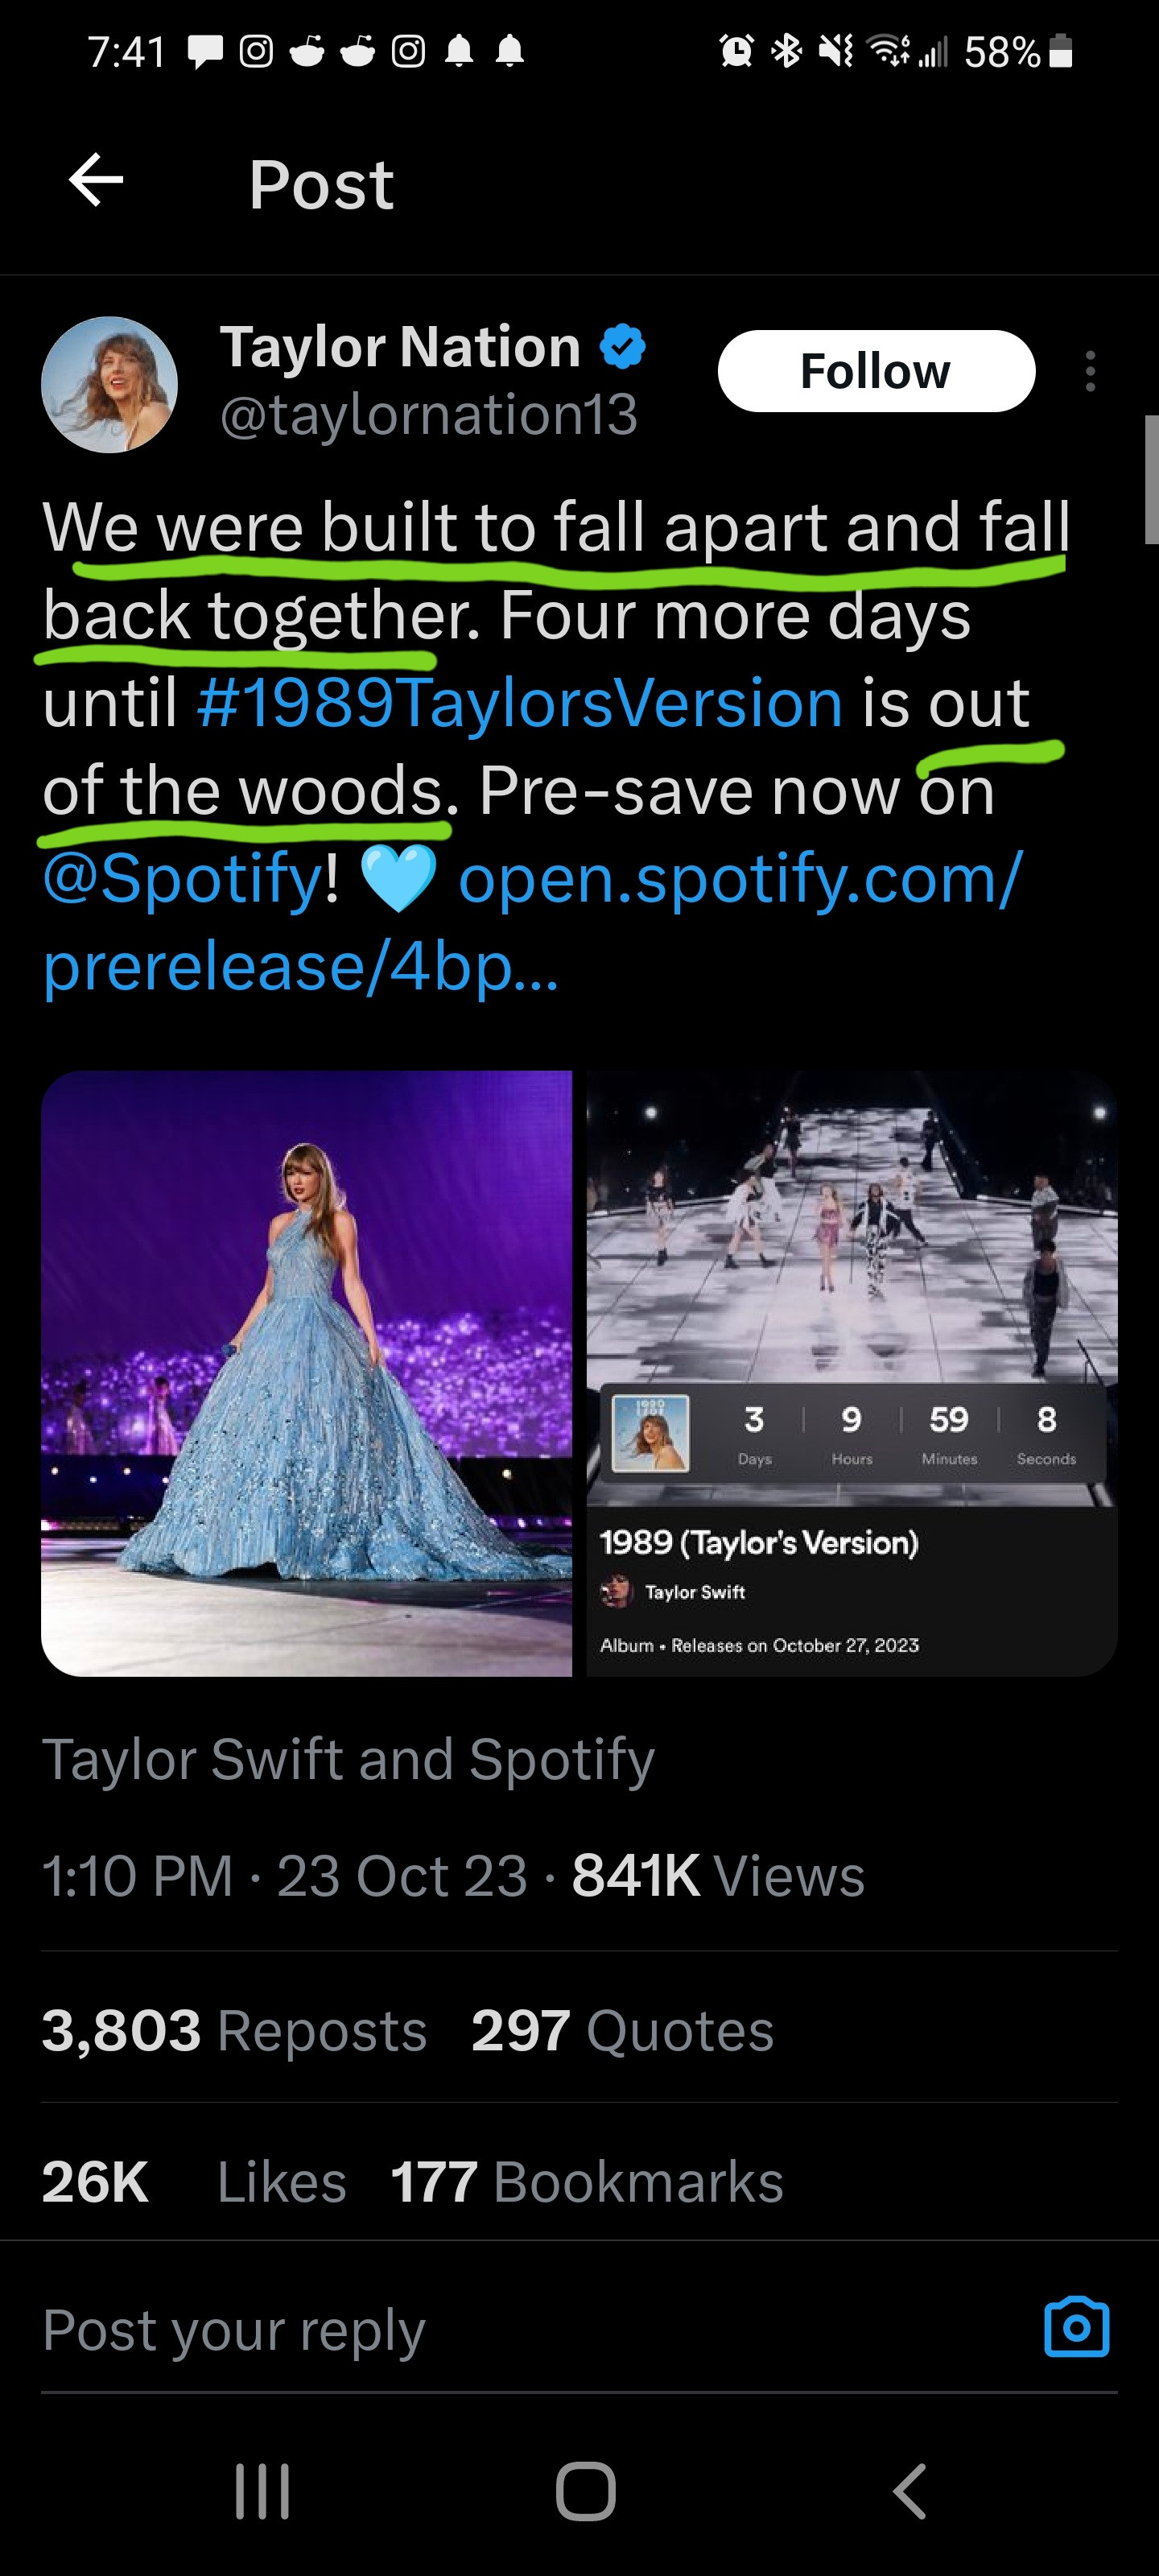The image size is (1159, 2576).
Task: Follow the Taylor Nation account
Action: (x=876, y=371)
